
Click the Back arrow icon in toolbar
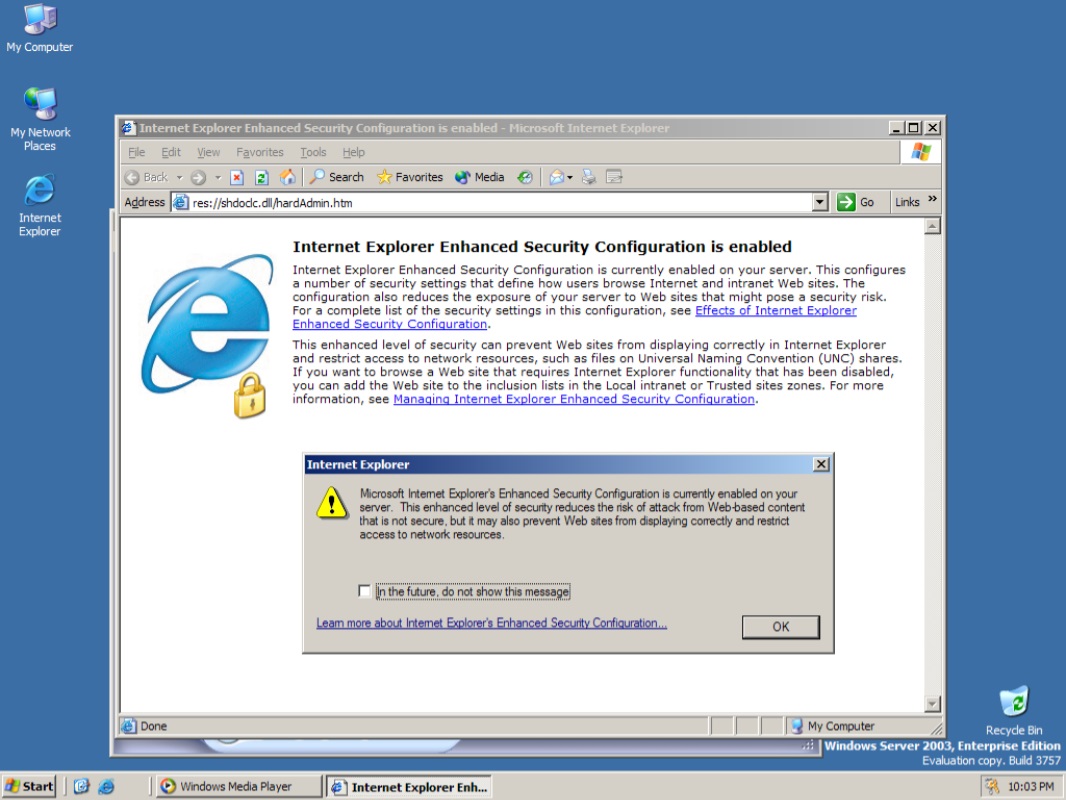click(x=133, y=177)
